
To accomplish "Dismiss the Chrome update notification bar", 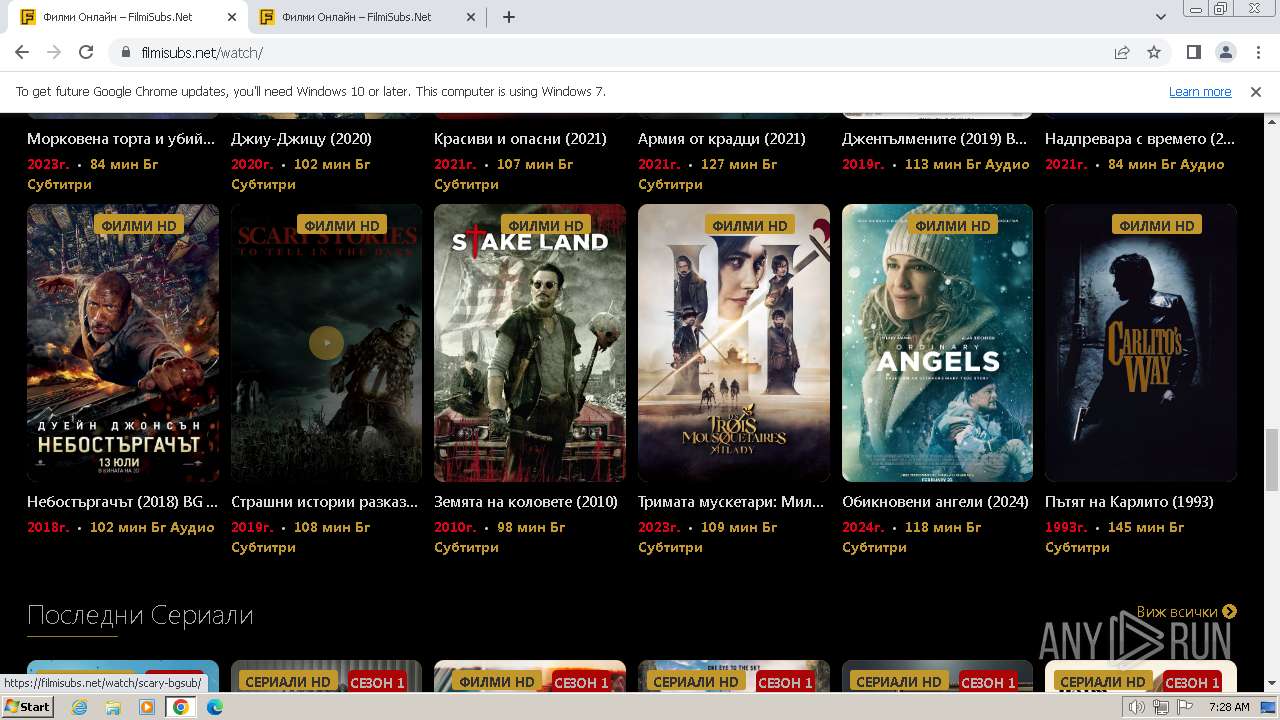I will click(x=1256, y=91).
